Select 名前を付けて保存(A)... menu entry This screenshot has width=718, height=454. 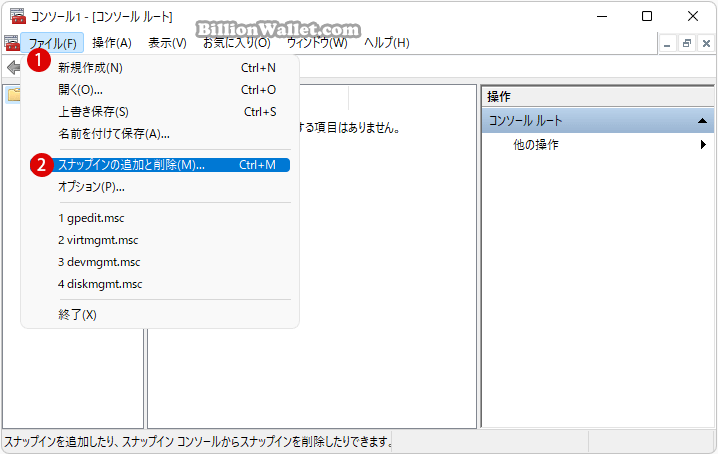point(160,134)
